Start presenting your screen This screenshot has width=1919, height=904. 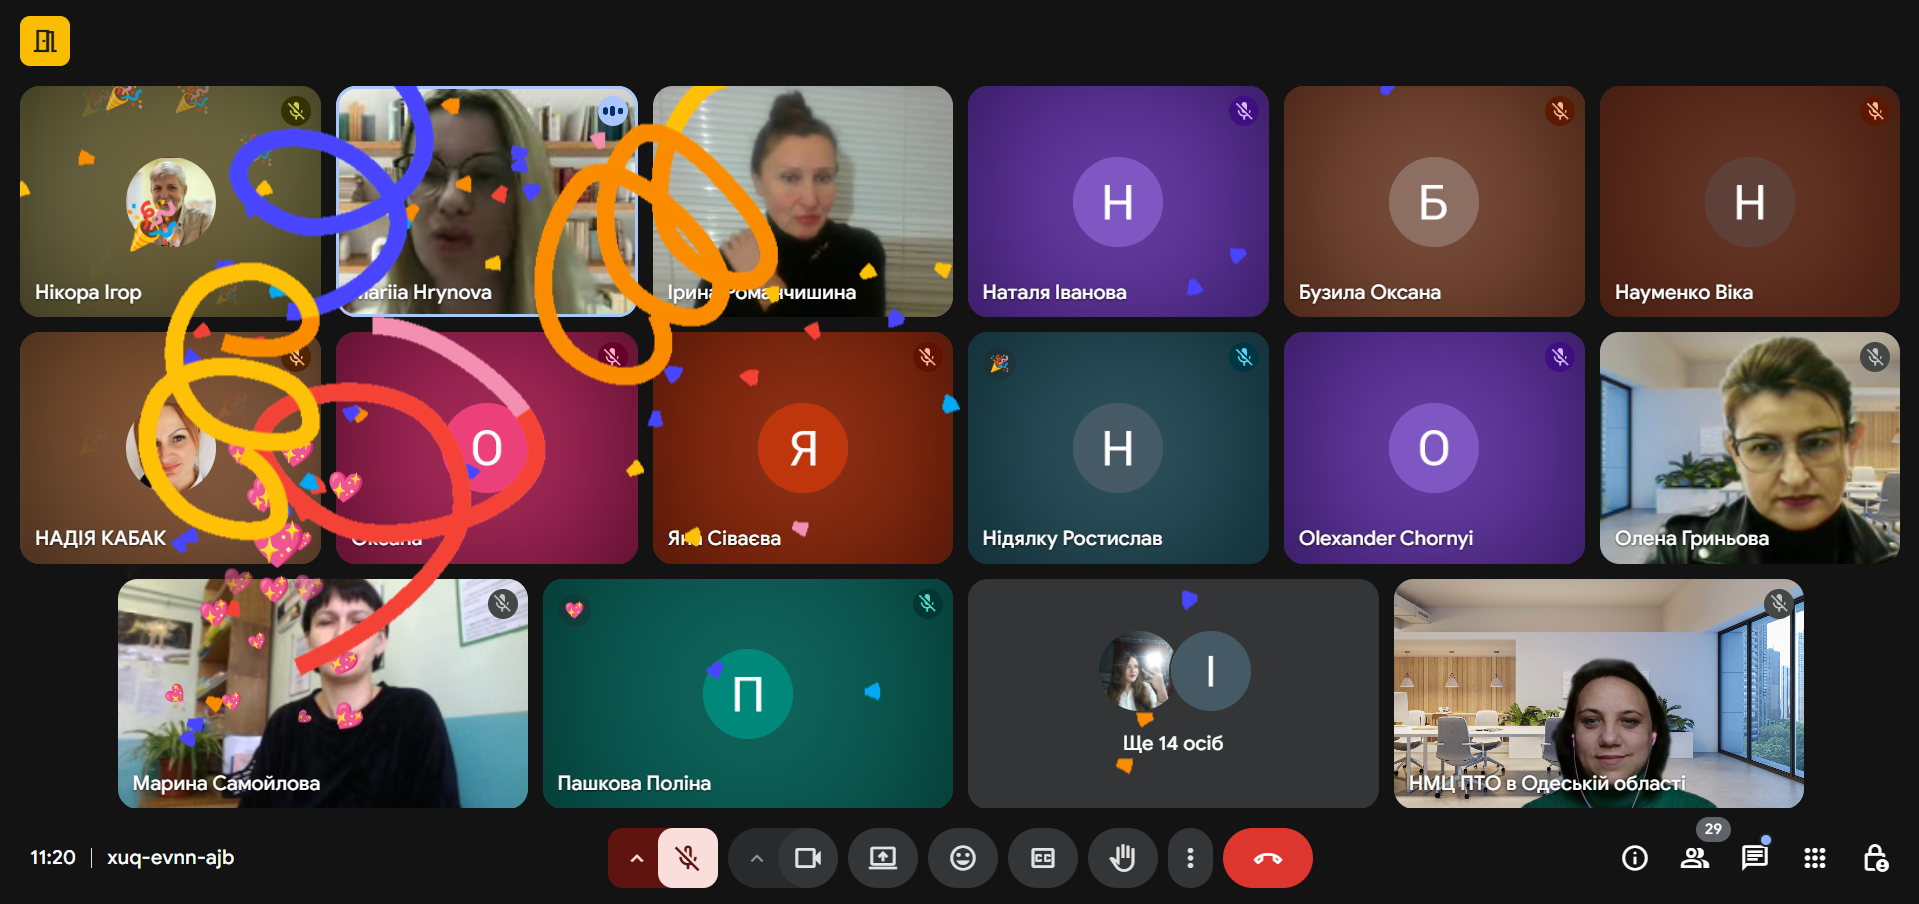click(882, 858)
